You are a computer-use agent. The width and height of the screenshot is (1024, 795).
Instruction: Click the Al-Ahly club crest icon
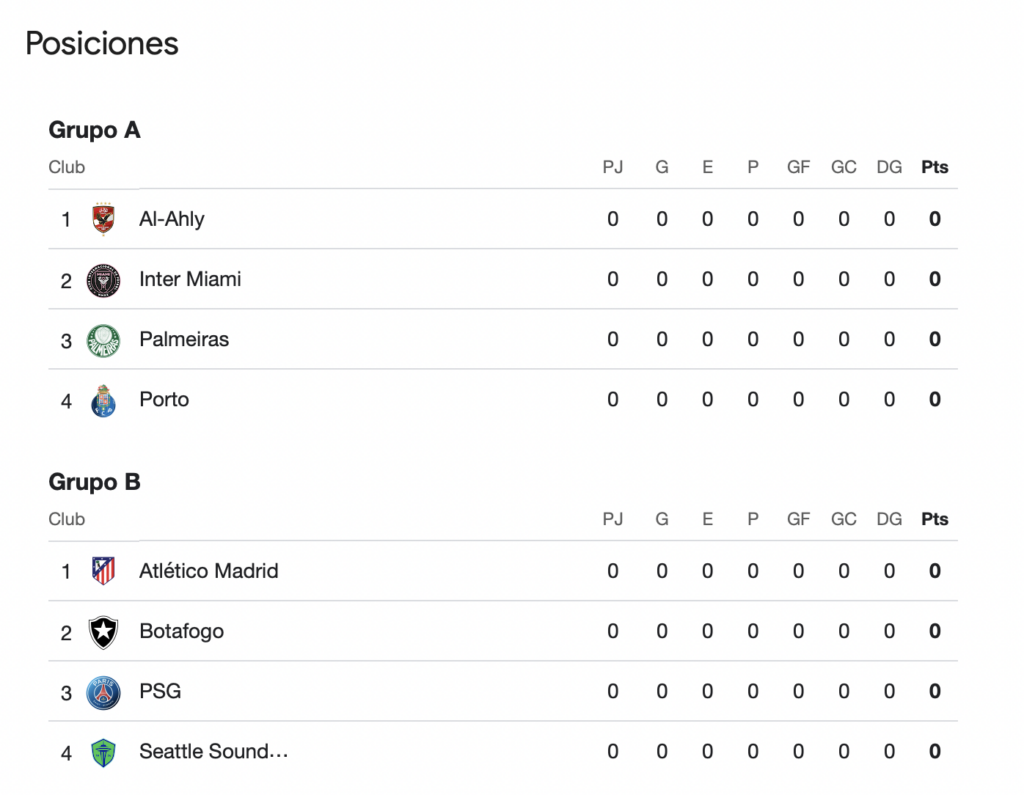pyautogui.click(x=103, y=219)
